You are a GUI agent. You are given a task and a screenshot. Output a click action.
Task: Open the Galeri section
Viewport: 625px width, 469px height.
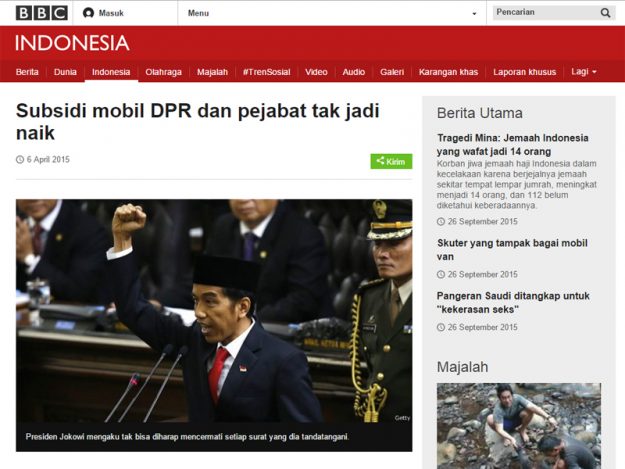click(x=392, y=72)
